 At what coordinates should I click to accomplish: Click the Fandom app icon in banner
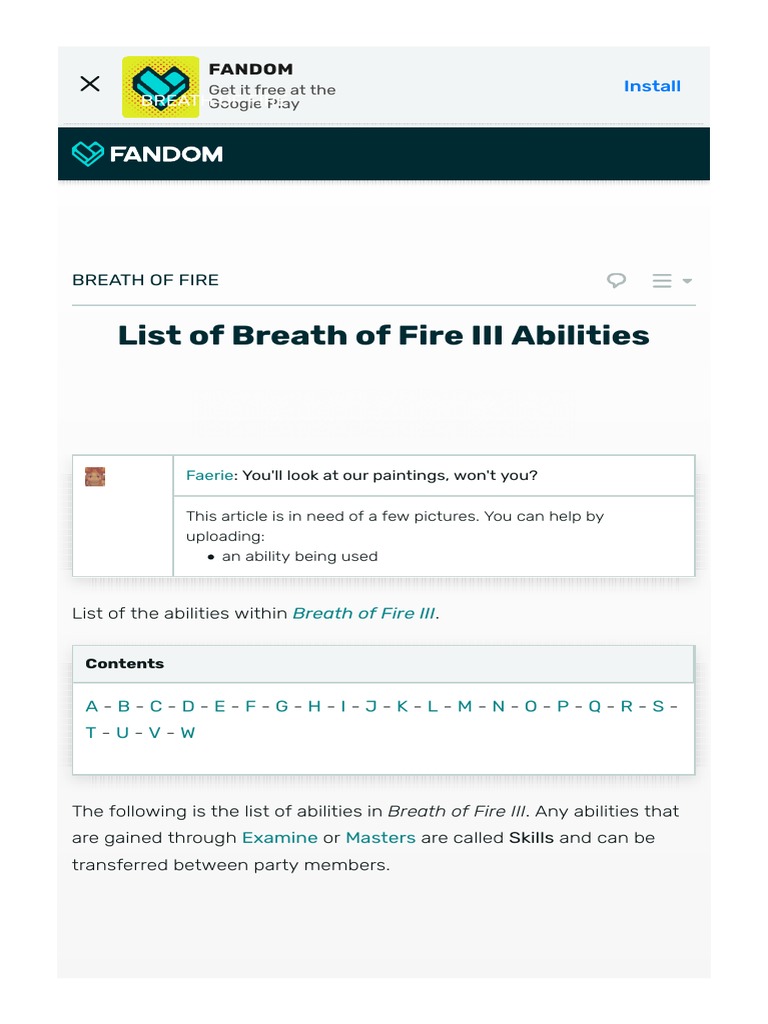click(x=160, y=87)
